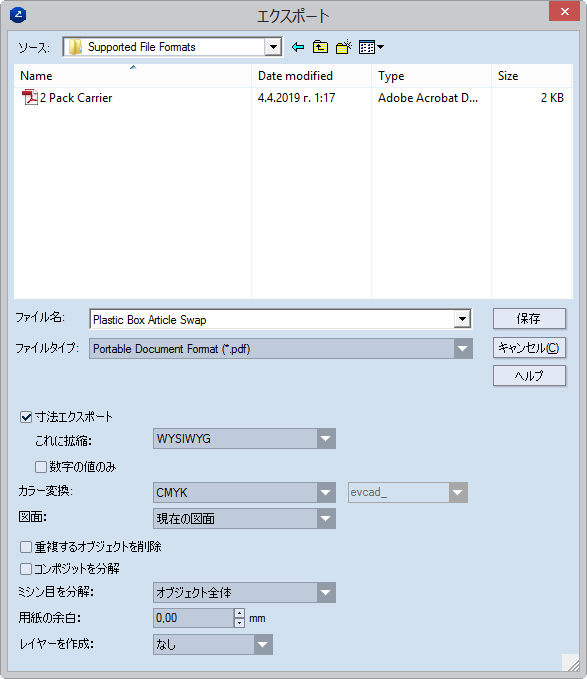
Task: Enable the 数字の値のみ checkbox
Action: (41, 467)
